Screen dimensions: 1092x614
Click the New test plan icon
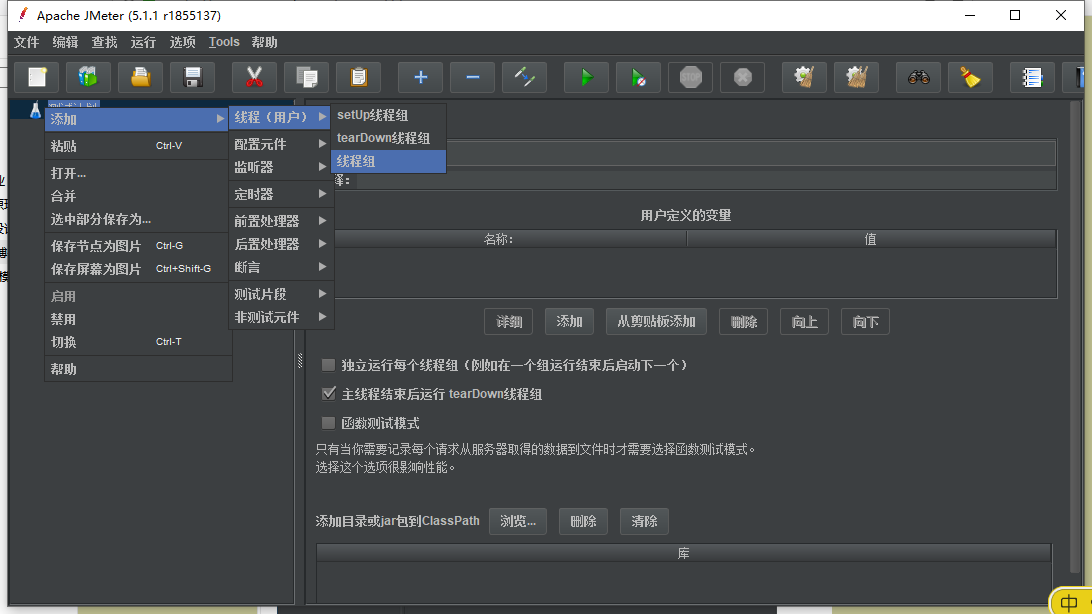pos(37,77)
